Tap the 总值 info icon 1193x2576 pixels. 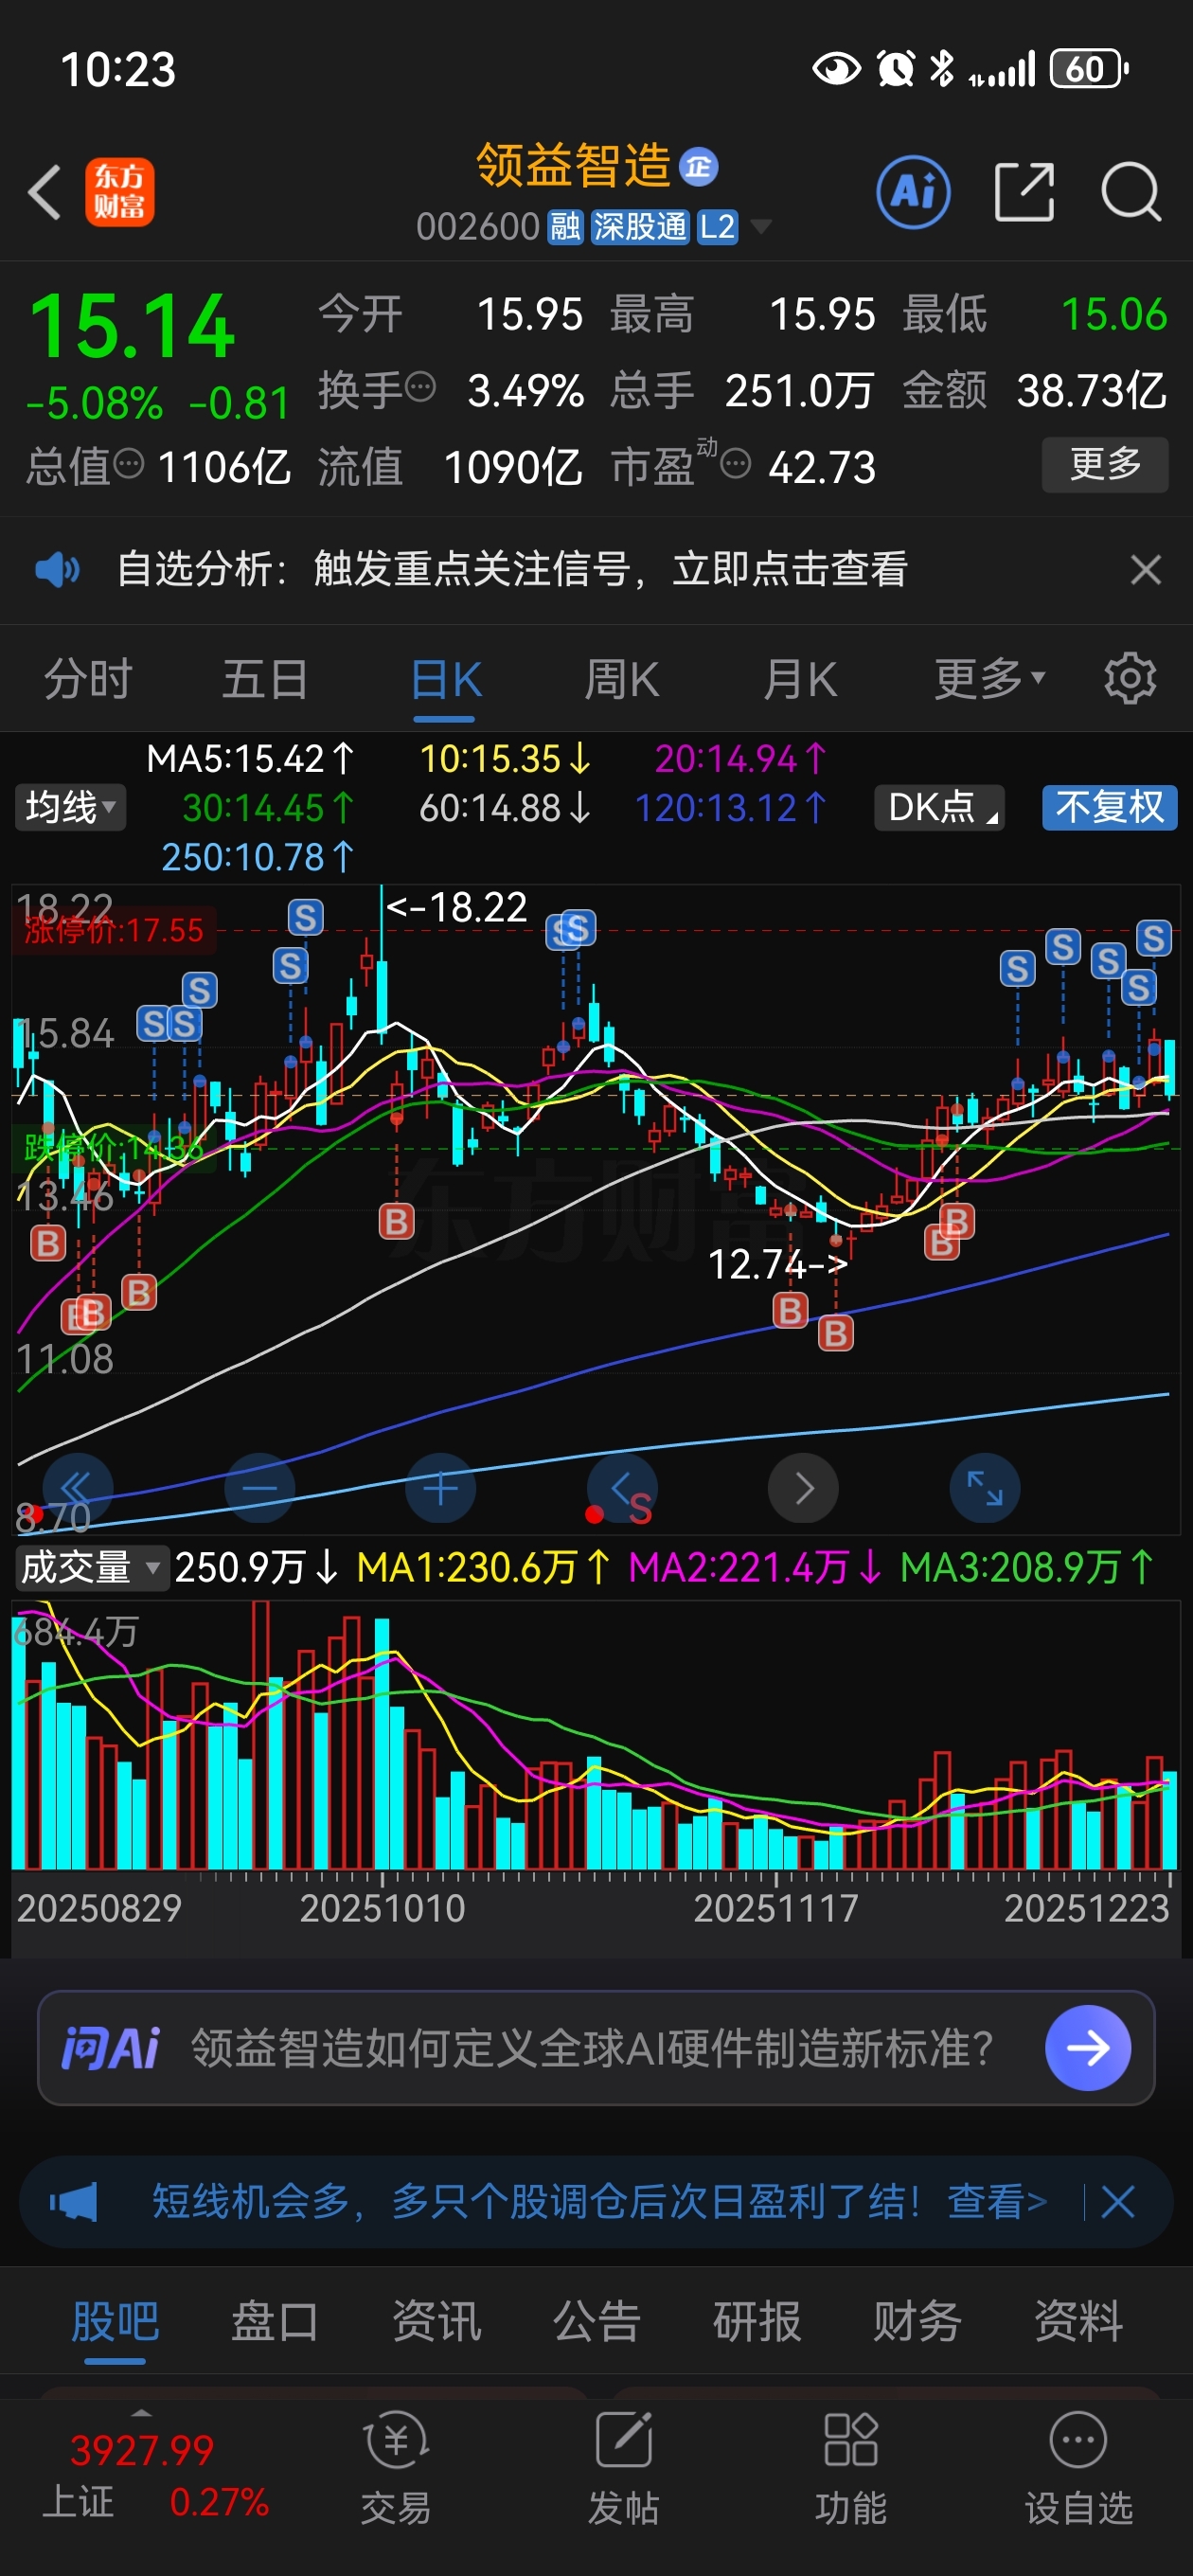129,464
